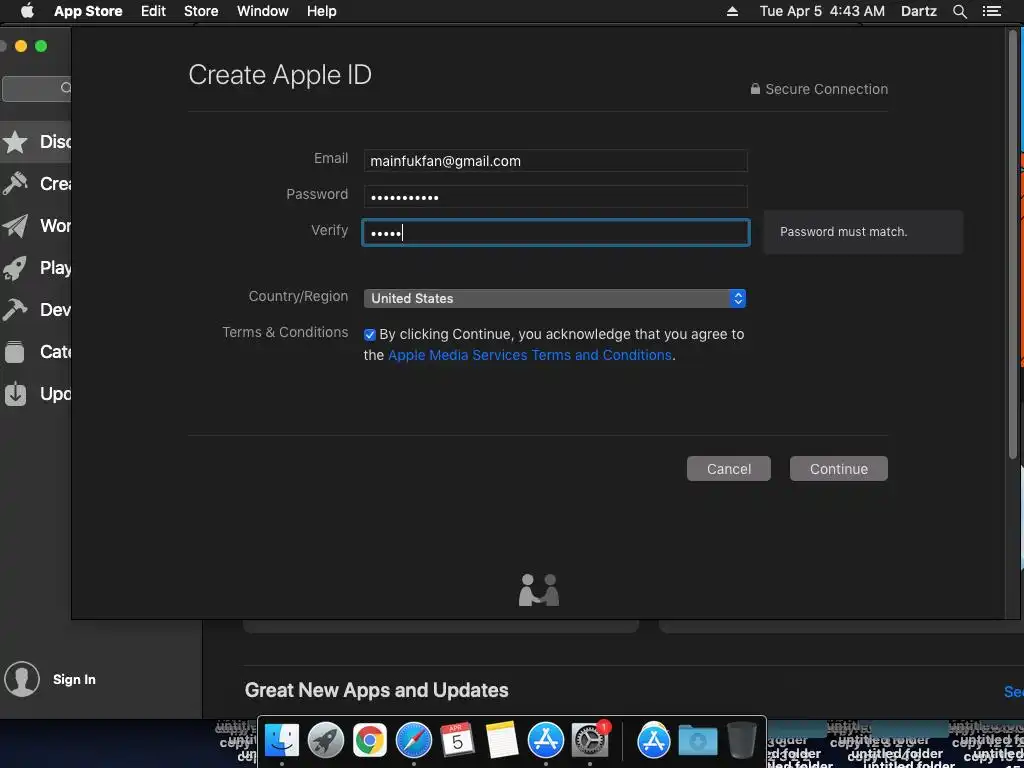Click the Continue button
1024x768 pixels.
coord(839,469)
